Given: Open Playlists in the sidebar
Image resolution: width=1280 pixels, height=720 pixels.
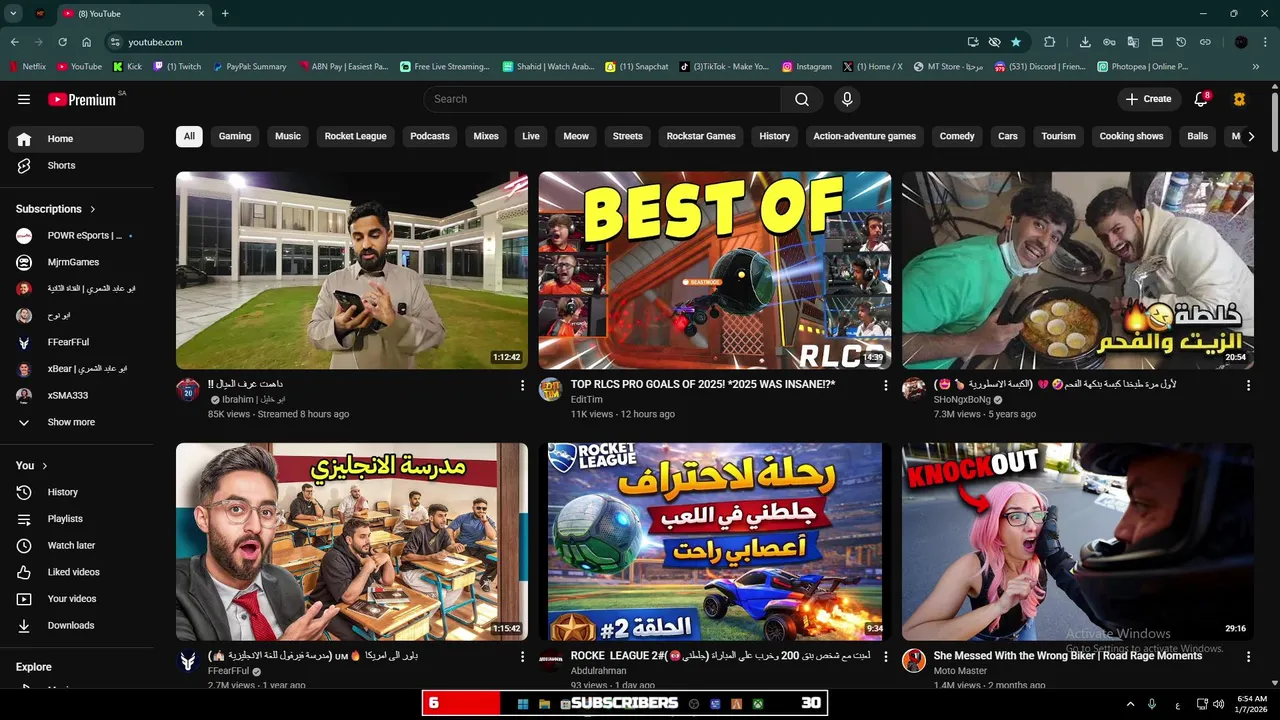Looking at the screenshot, I should click(x=76, y=519).
